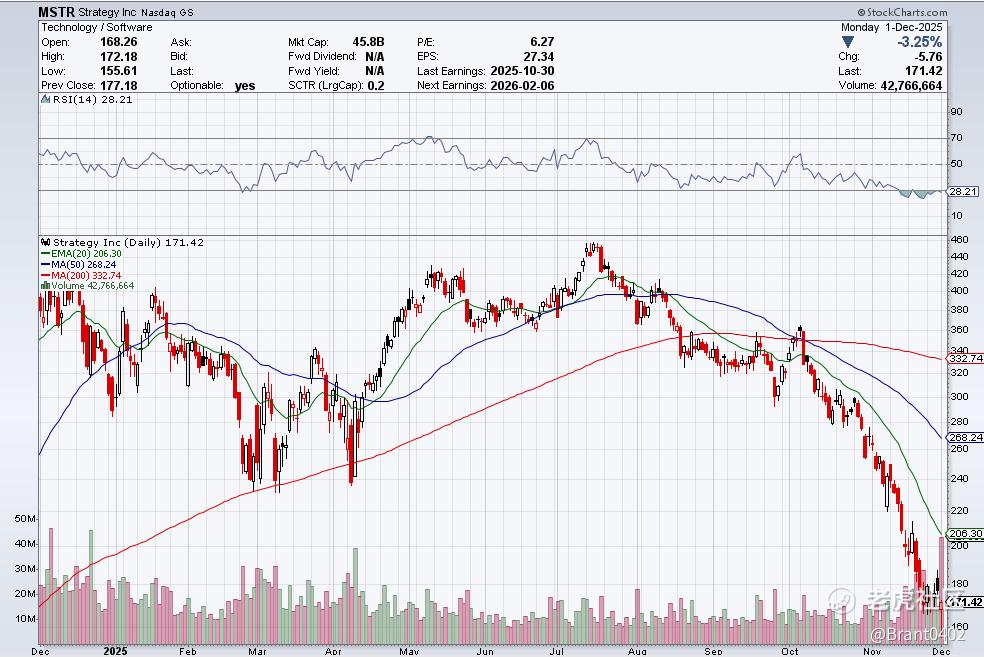Click the date 'Monday 1-Dec-2025'
This screenshot has height=657, width=984.
coord(891,27)
